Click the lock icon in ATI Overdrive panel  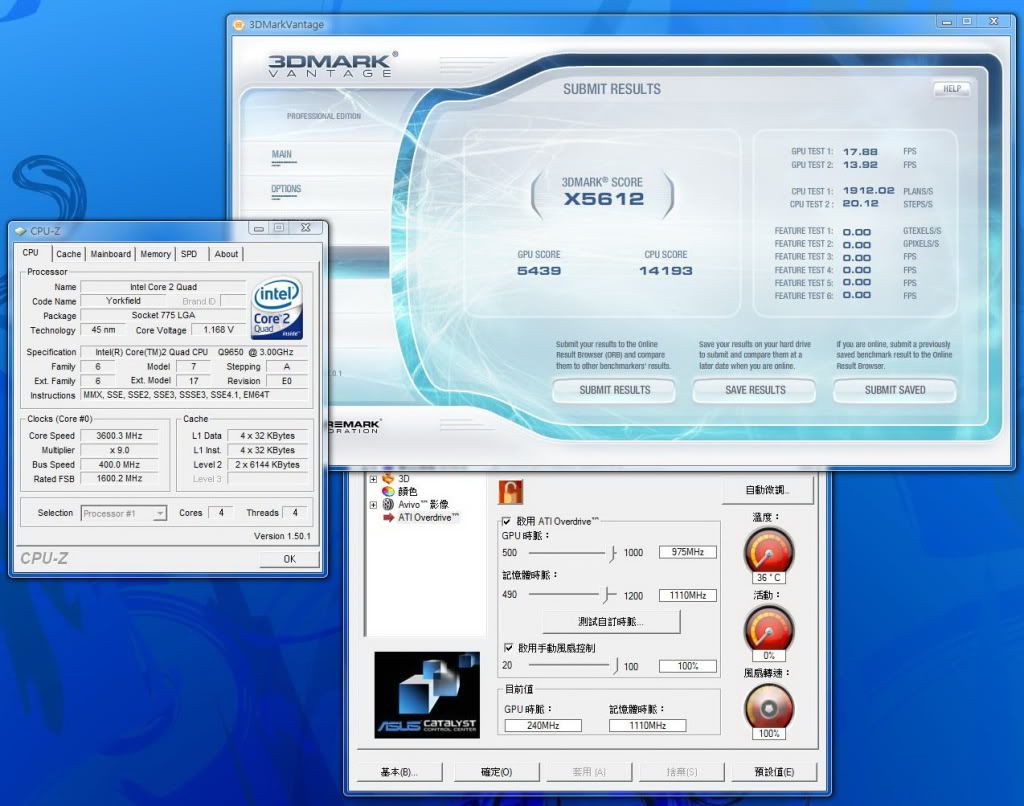coord(511,491)
